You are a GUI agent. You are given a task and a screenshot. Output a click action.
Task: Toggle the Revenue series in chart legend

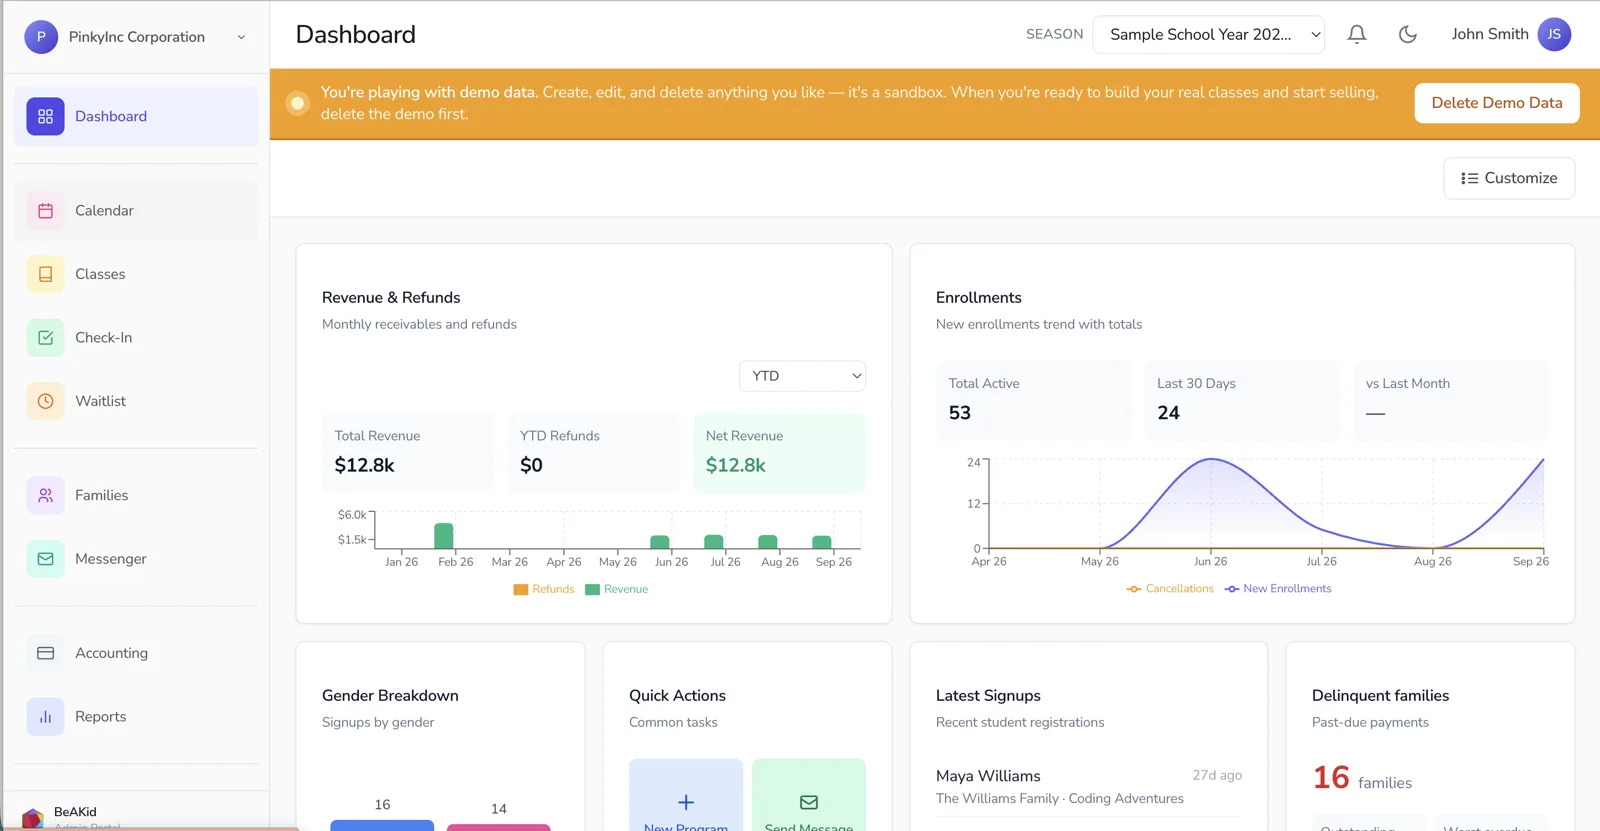(x=617, y=589)
